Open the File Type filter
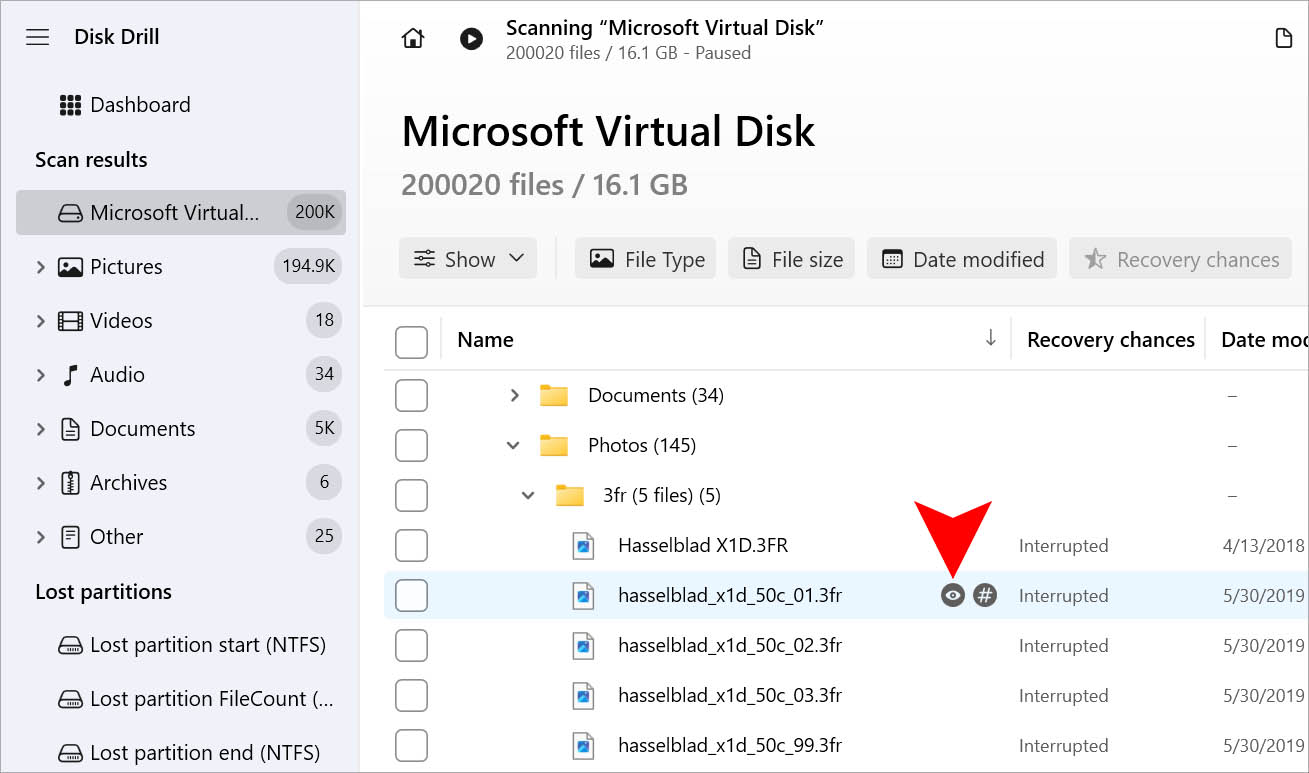Viewport: 1309px width, 773px height. (645, 258)
